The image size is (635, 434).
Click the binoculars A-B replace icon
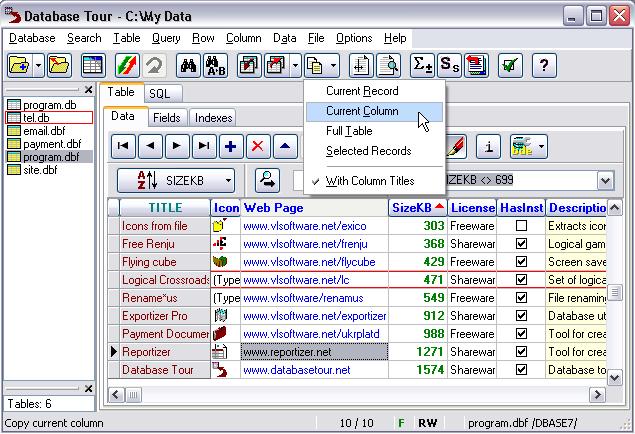[x=215, y=65]
